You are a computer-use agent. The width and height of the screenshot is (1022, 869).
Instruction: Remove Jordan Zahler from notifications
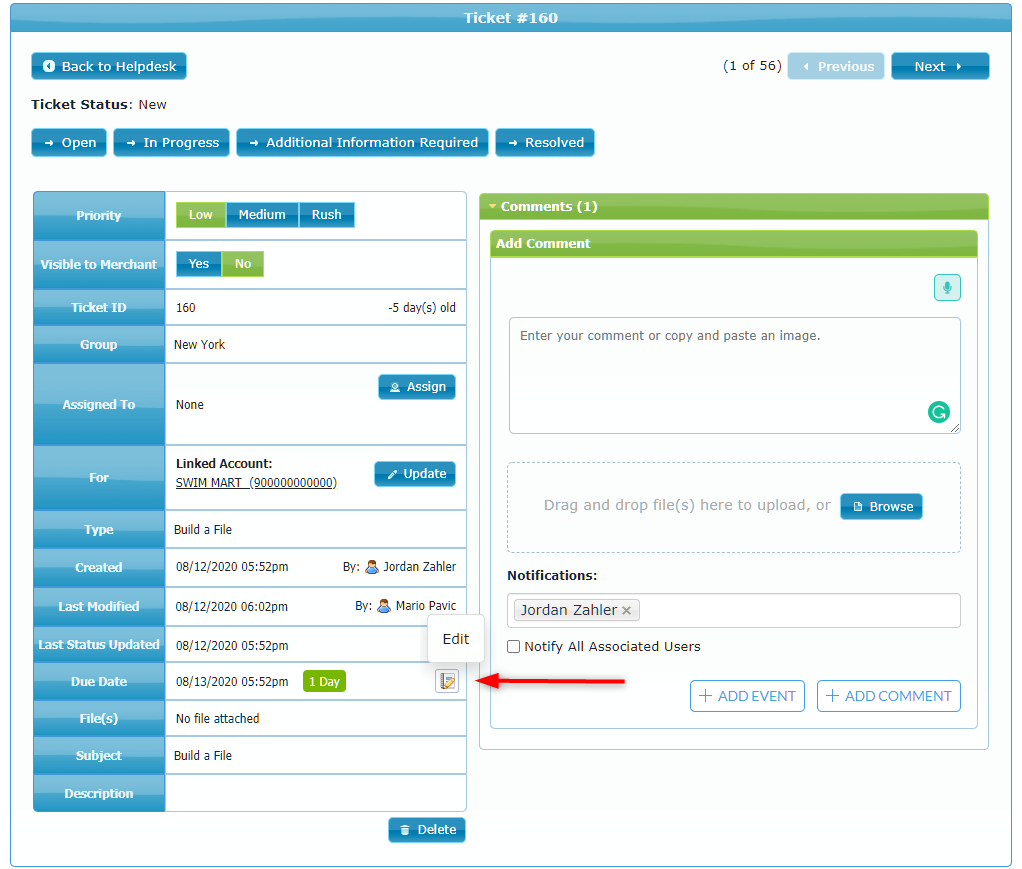627,610
